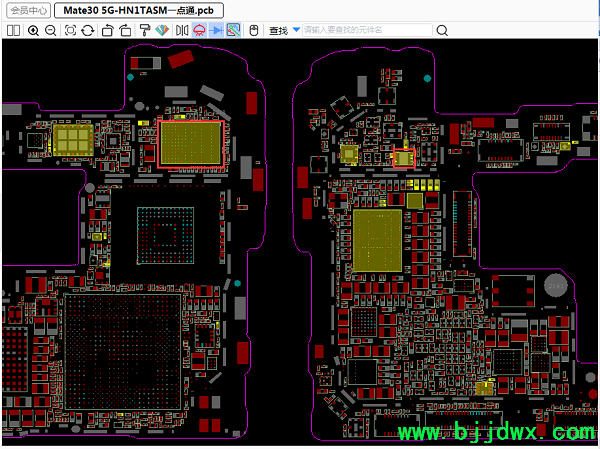Click the component name search field
This screenshot has width=600, height=449.
367,30
